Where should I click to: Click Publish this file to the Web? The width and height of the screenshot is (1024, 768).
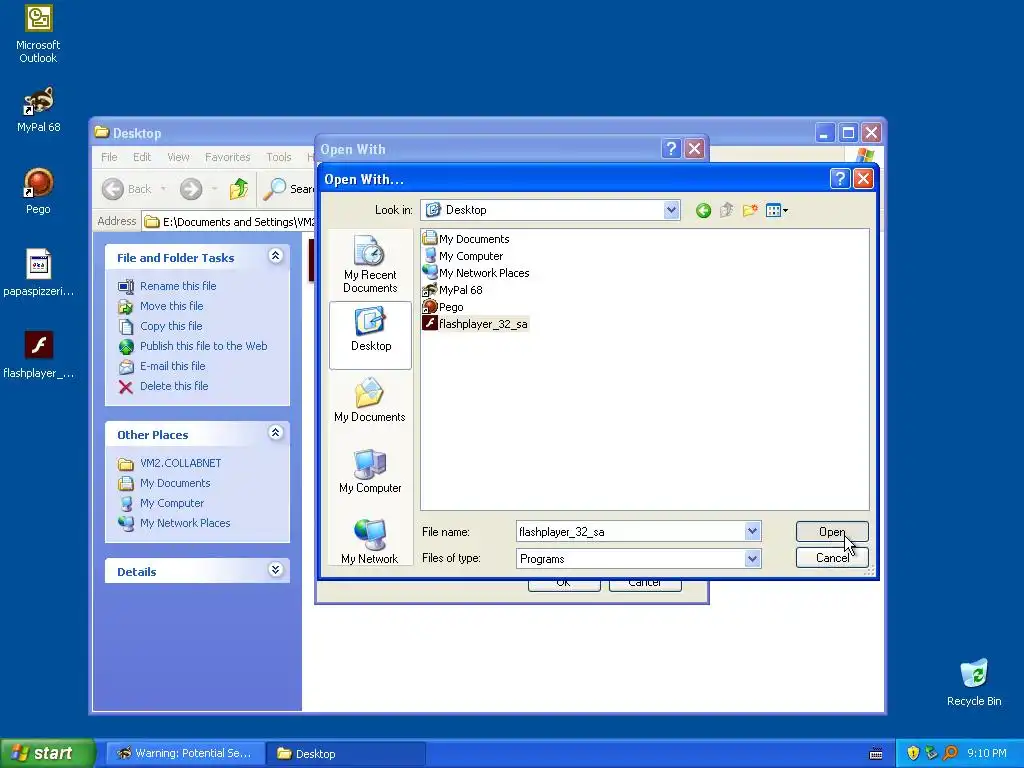203,346
